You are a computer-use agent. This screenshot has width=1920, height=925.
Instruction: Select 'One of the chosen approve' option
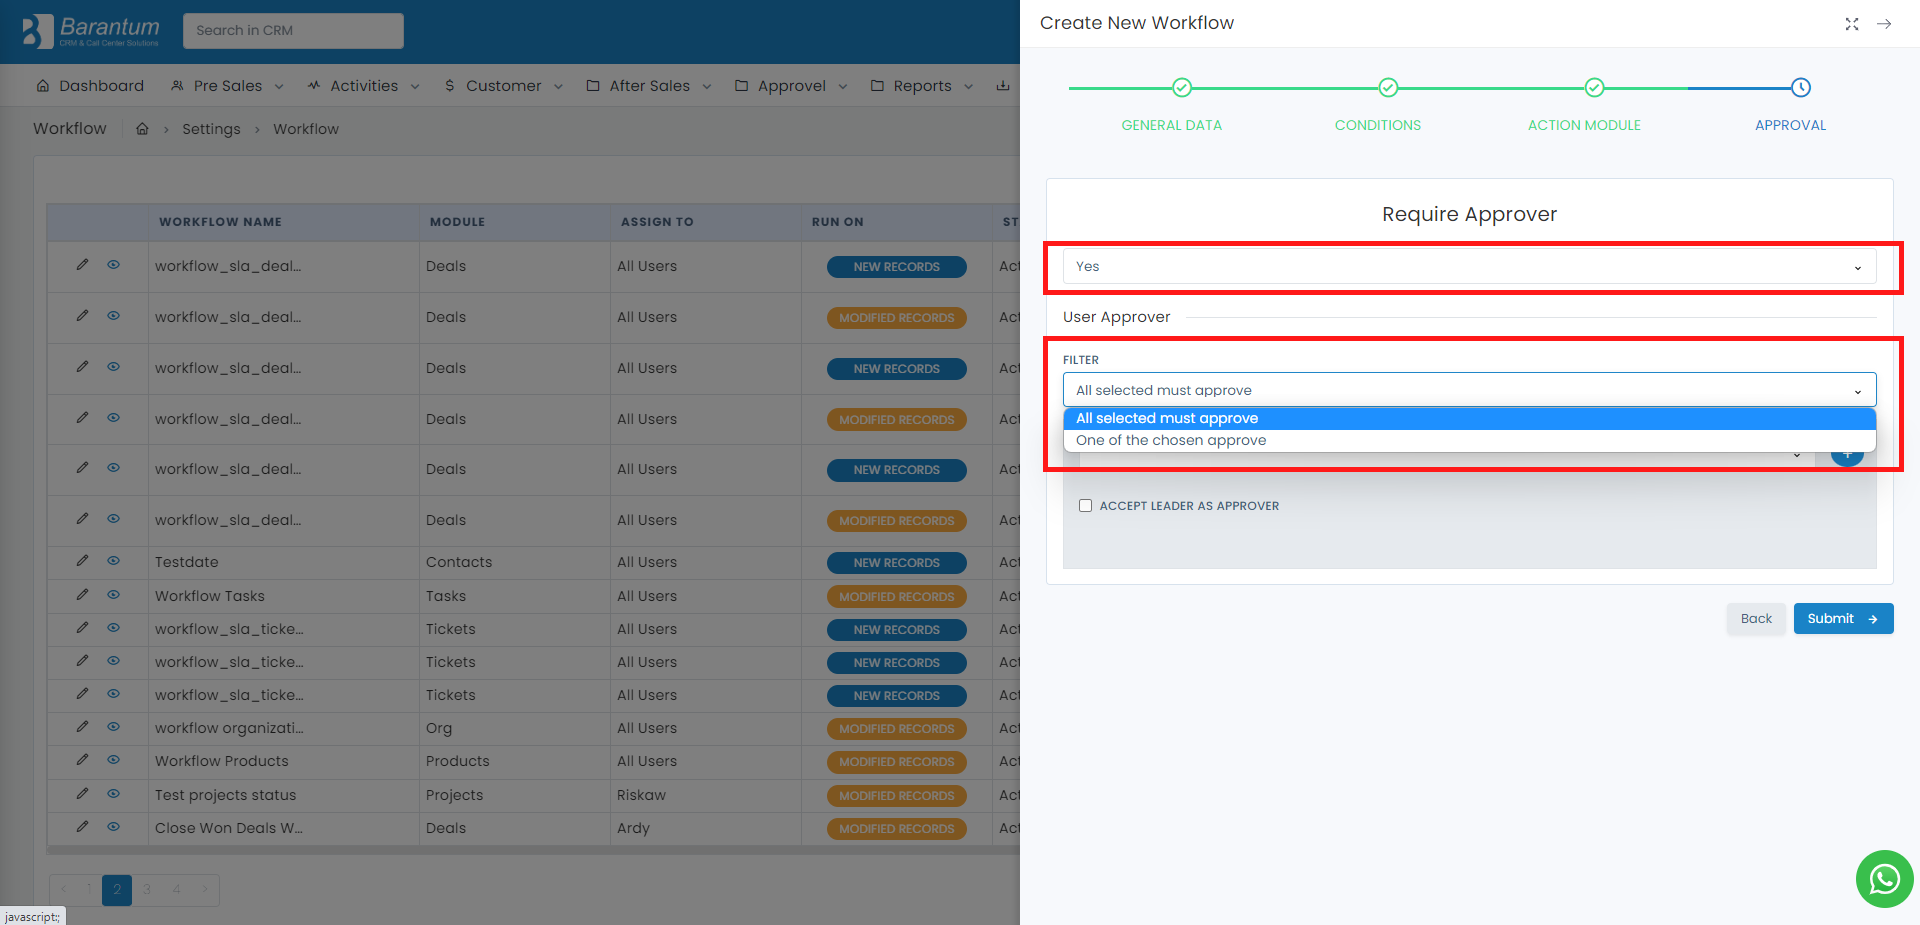[1170, 441]
